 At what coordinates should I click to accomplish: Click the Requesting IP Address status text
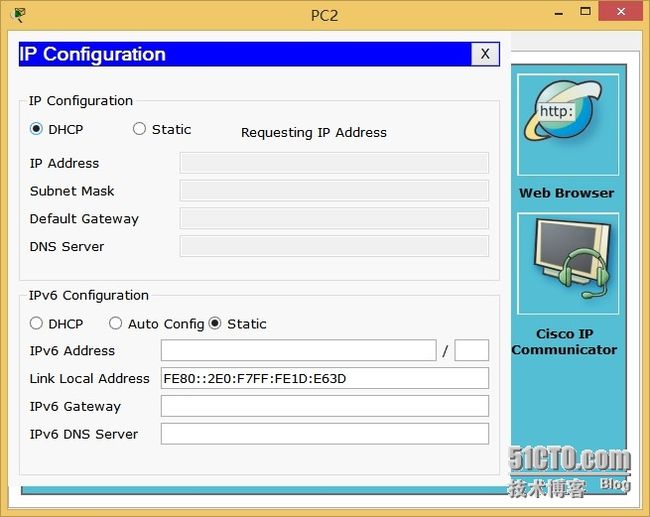[x=314, y=133]
